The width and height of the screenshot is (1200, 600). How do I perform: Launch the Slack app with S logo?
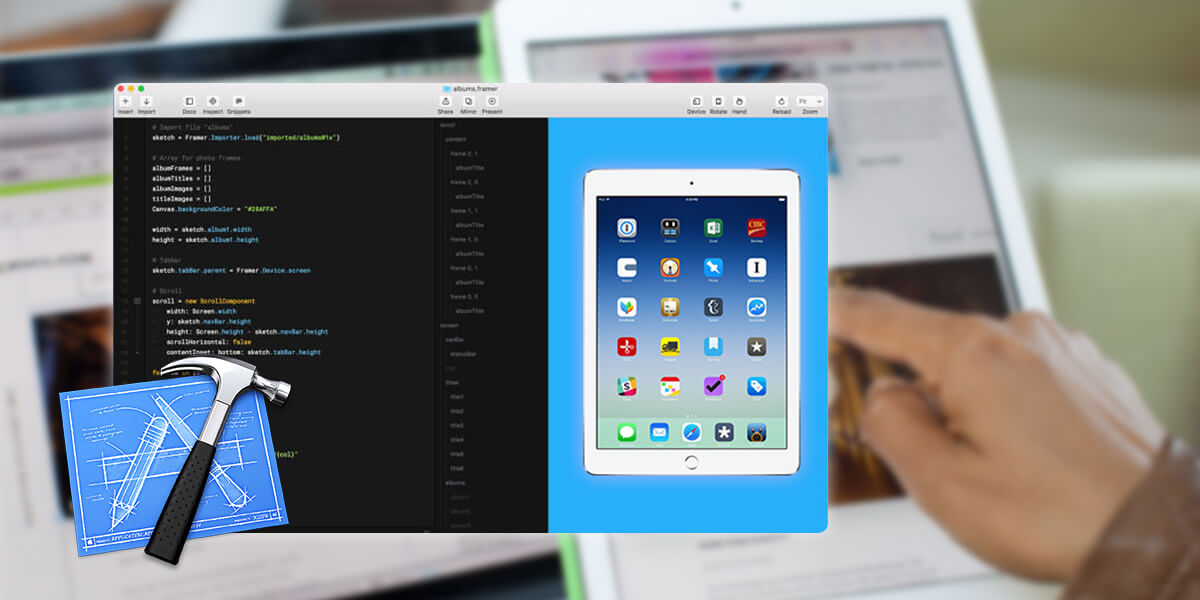627,386
